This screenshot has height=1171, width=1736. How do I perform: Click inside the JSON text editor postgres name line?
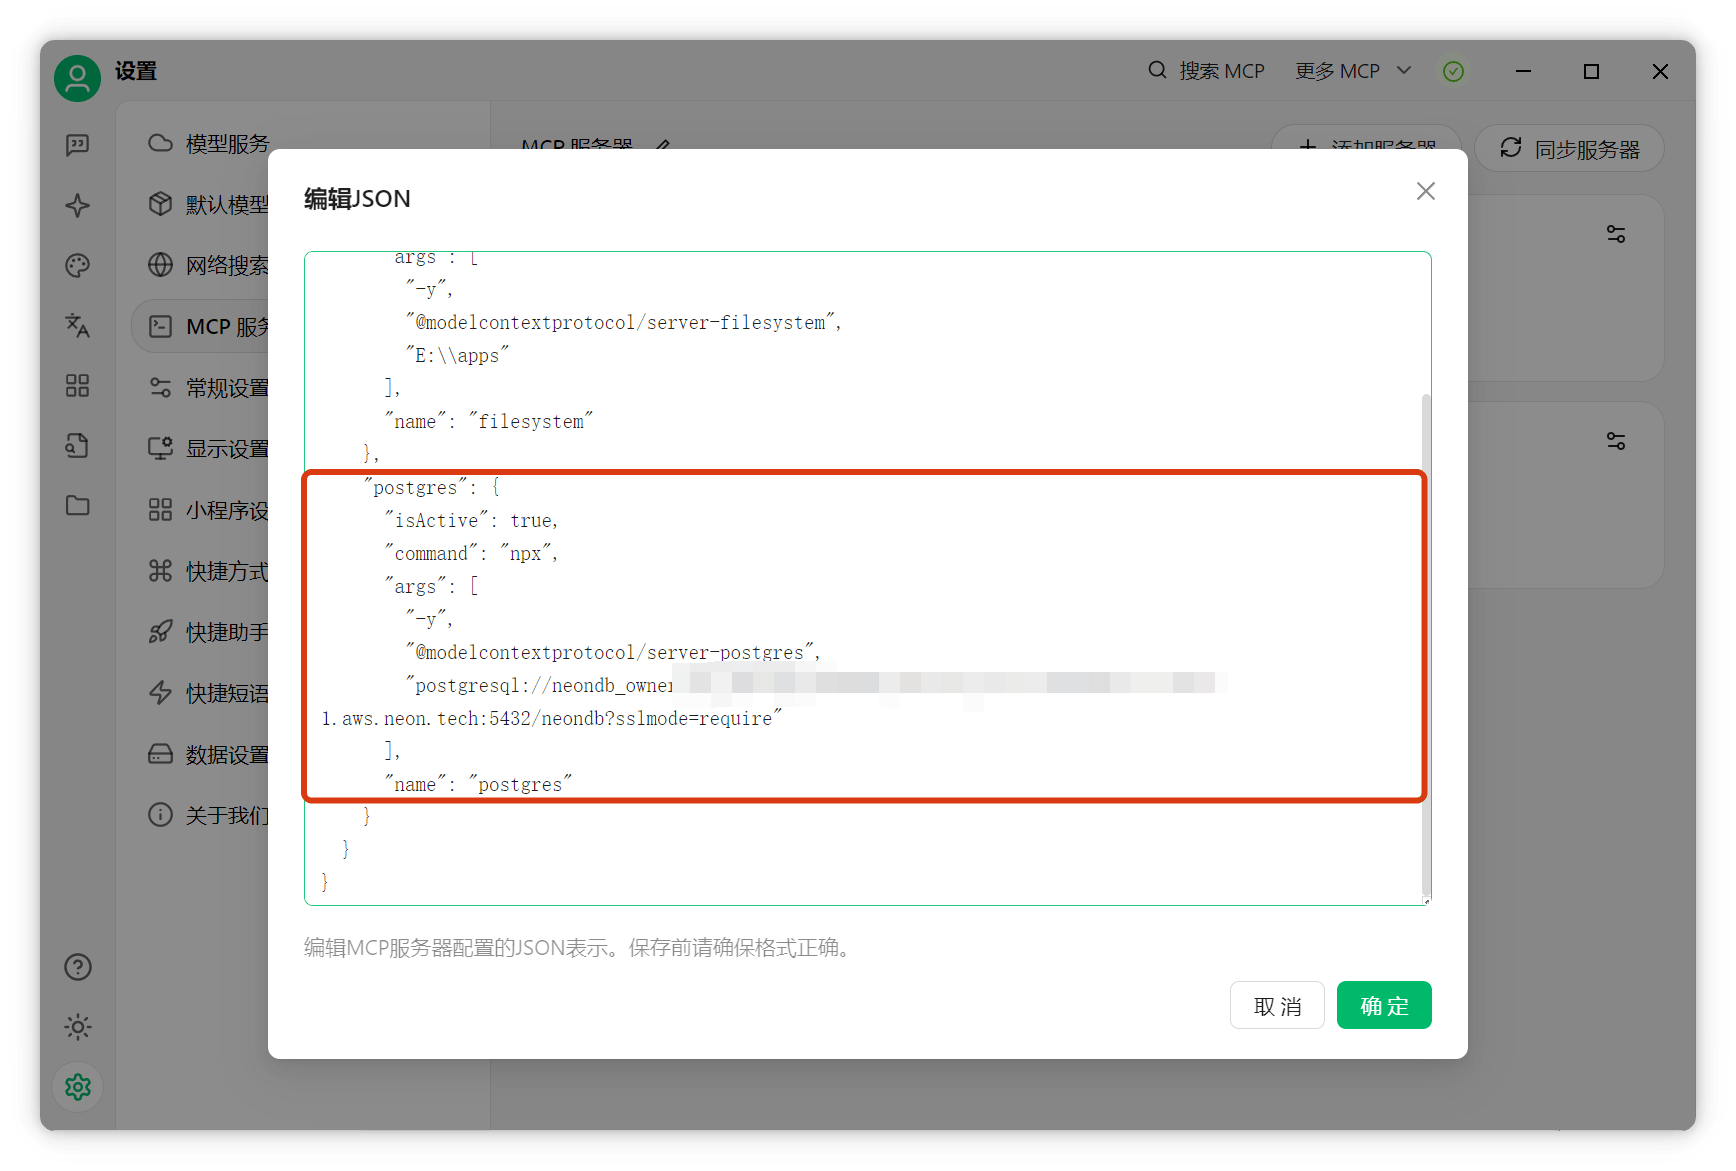tap(478, 784)
